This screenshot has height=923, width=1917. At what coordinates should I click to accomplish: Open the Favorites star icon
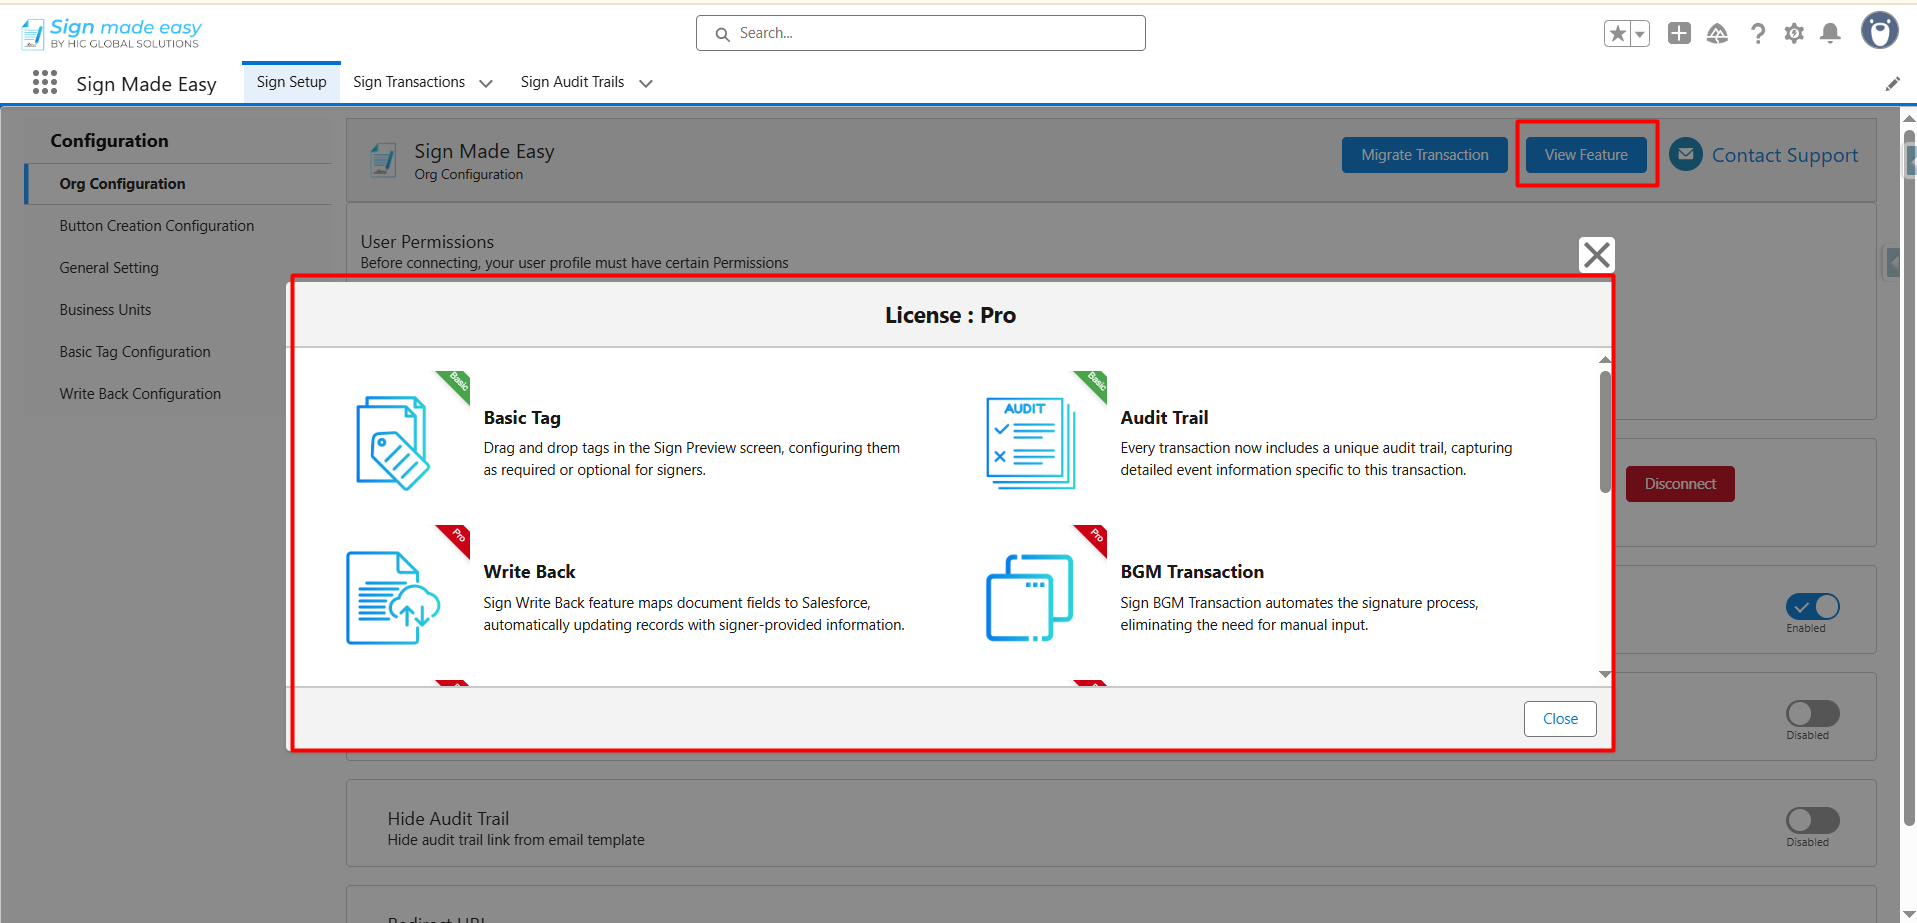[1617, 33]
